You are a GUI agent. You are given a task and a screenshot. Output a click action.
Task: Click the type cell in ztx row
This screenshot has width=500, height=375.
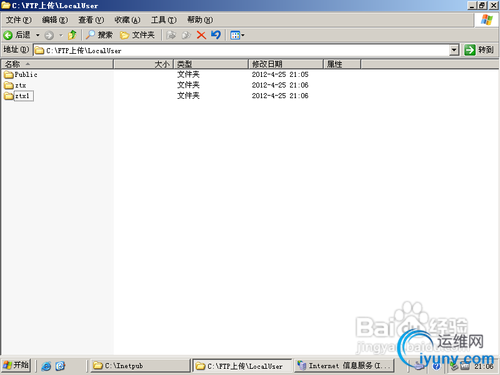(188, 85)
